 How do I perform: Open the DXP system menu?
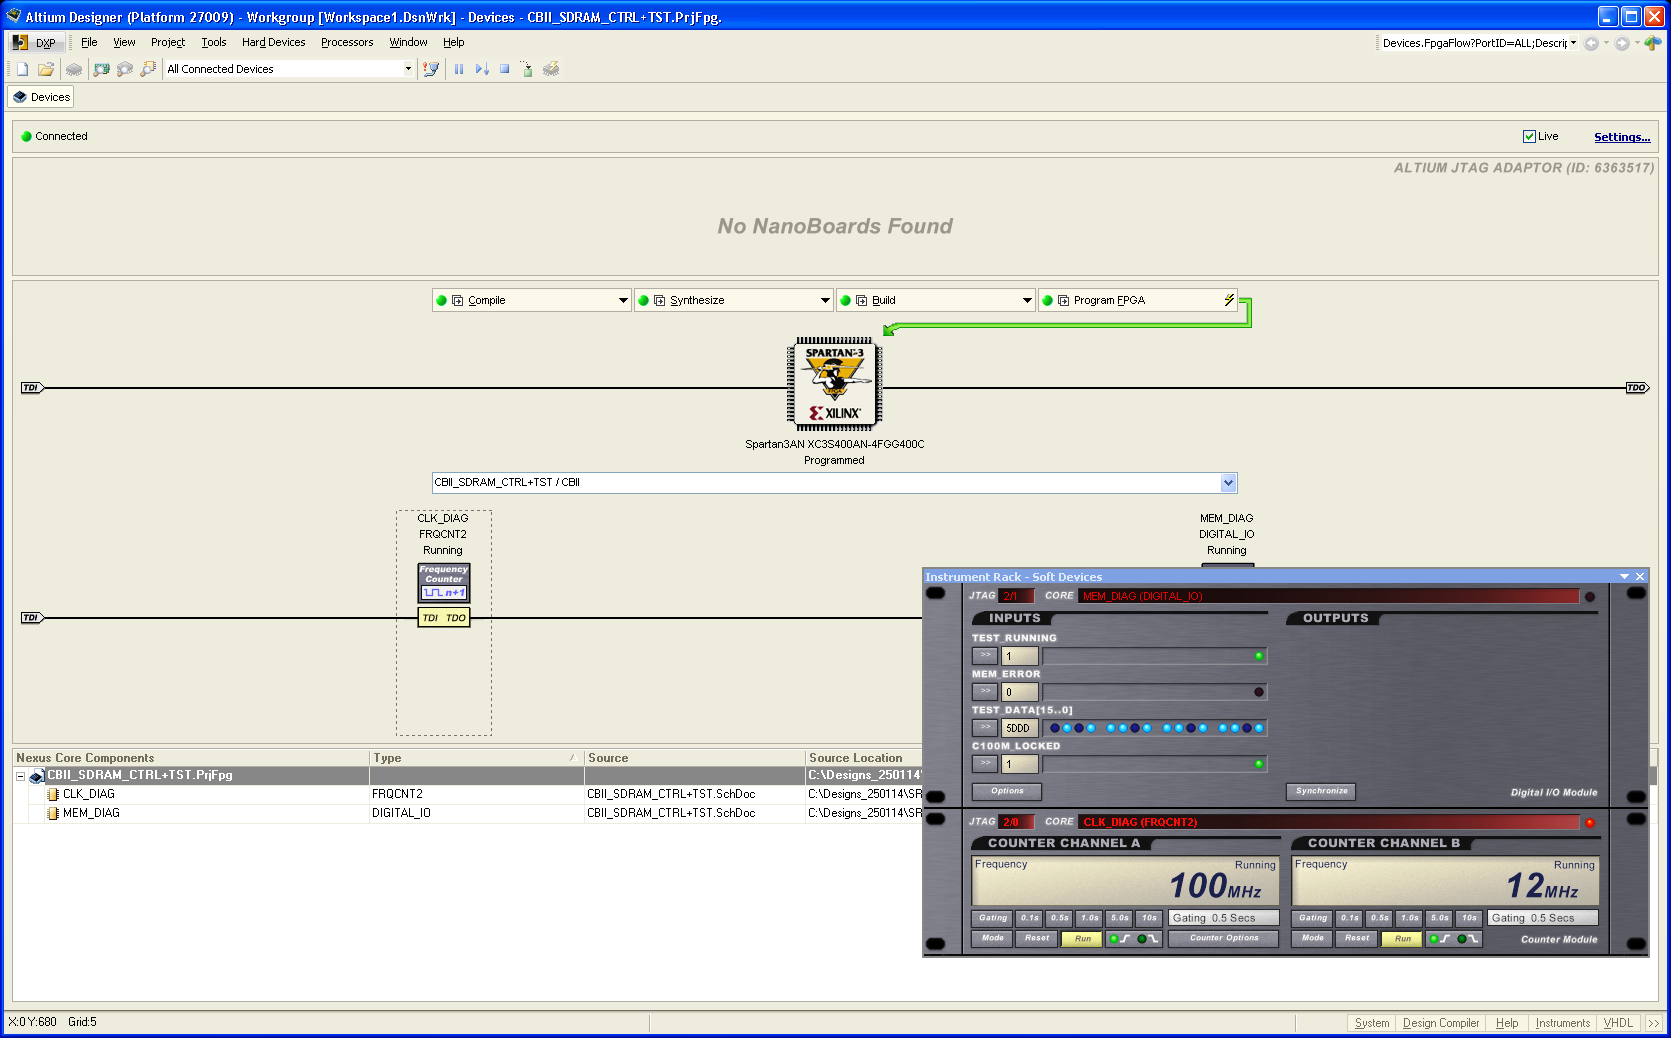tap(35, 42)
